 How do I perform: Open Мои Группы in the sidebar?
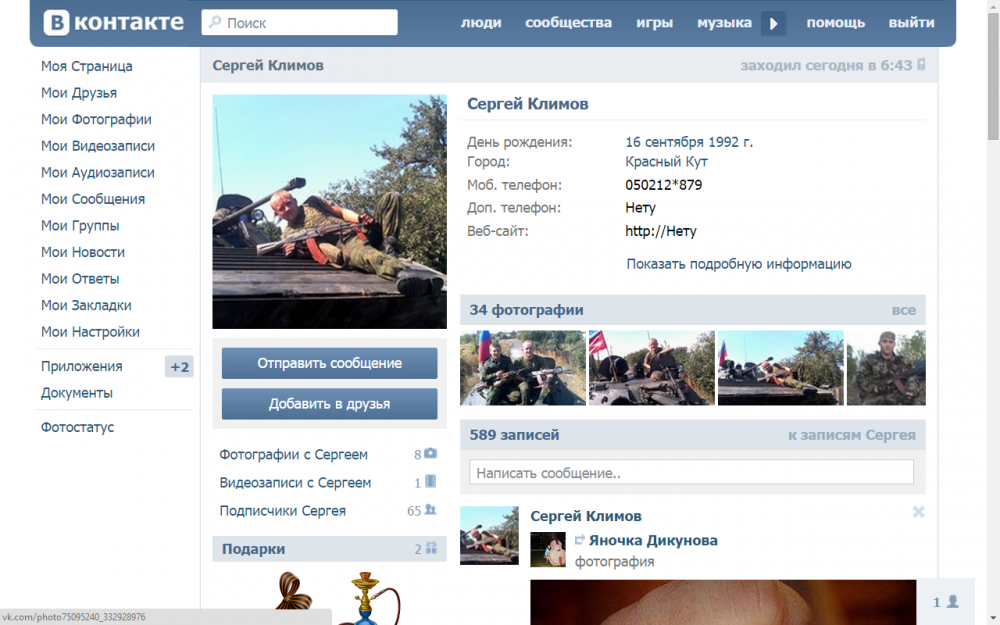pos(80,226)
